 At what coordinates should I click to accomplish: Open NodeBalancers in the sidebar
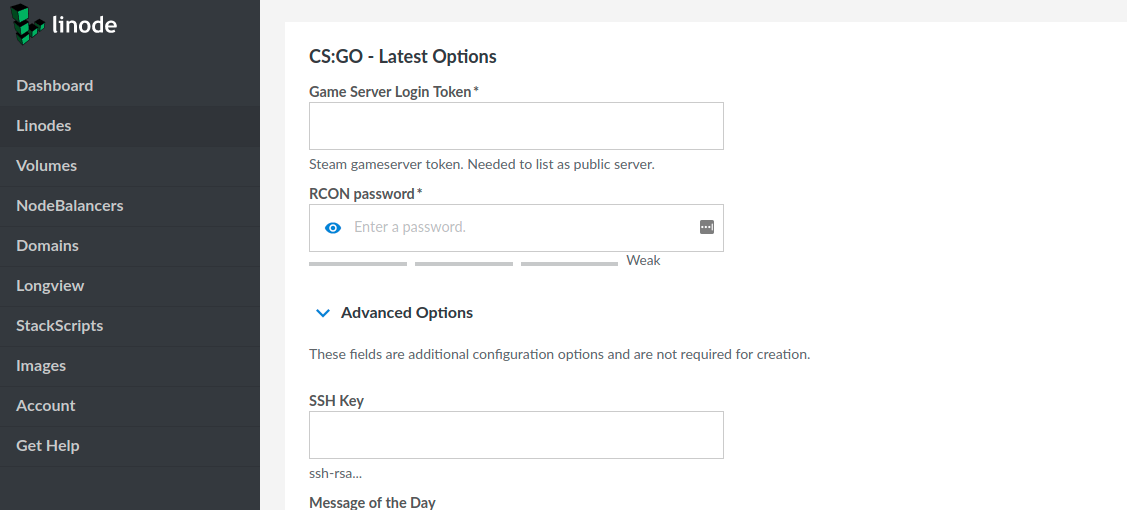point(129,206)
